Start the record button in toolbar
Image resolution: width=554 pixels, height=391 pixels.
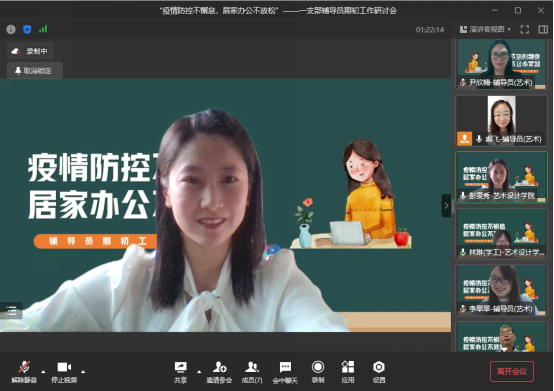pos(318,367)
